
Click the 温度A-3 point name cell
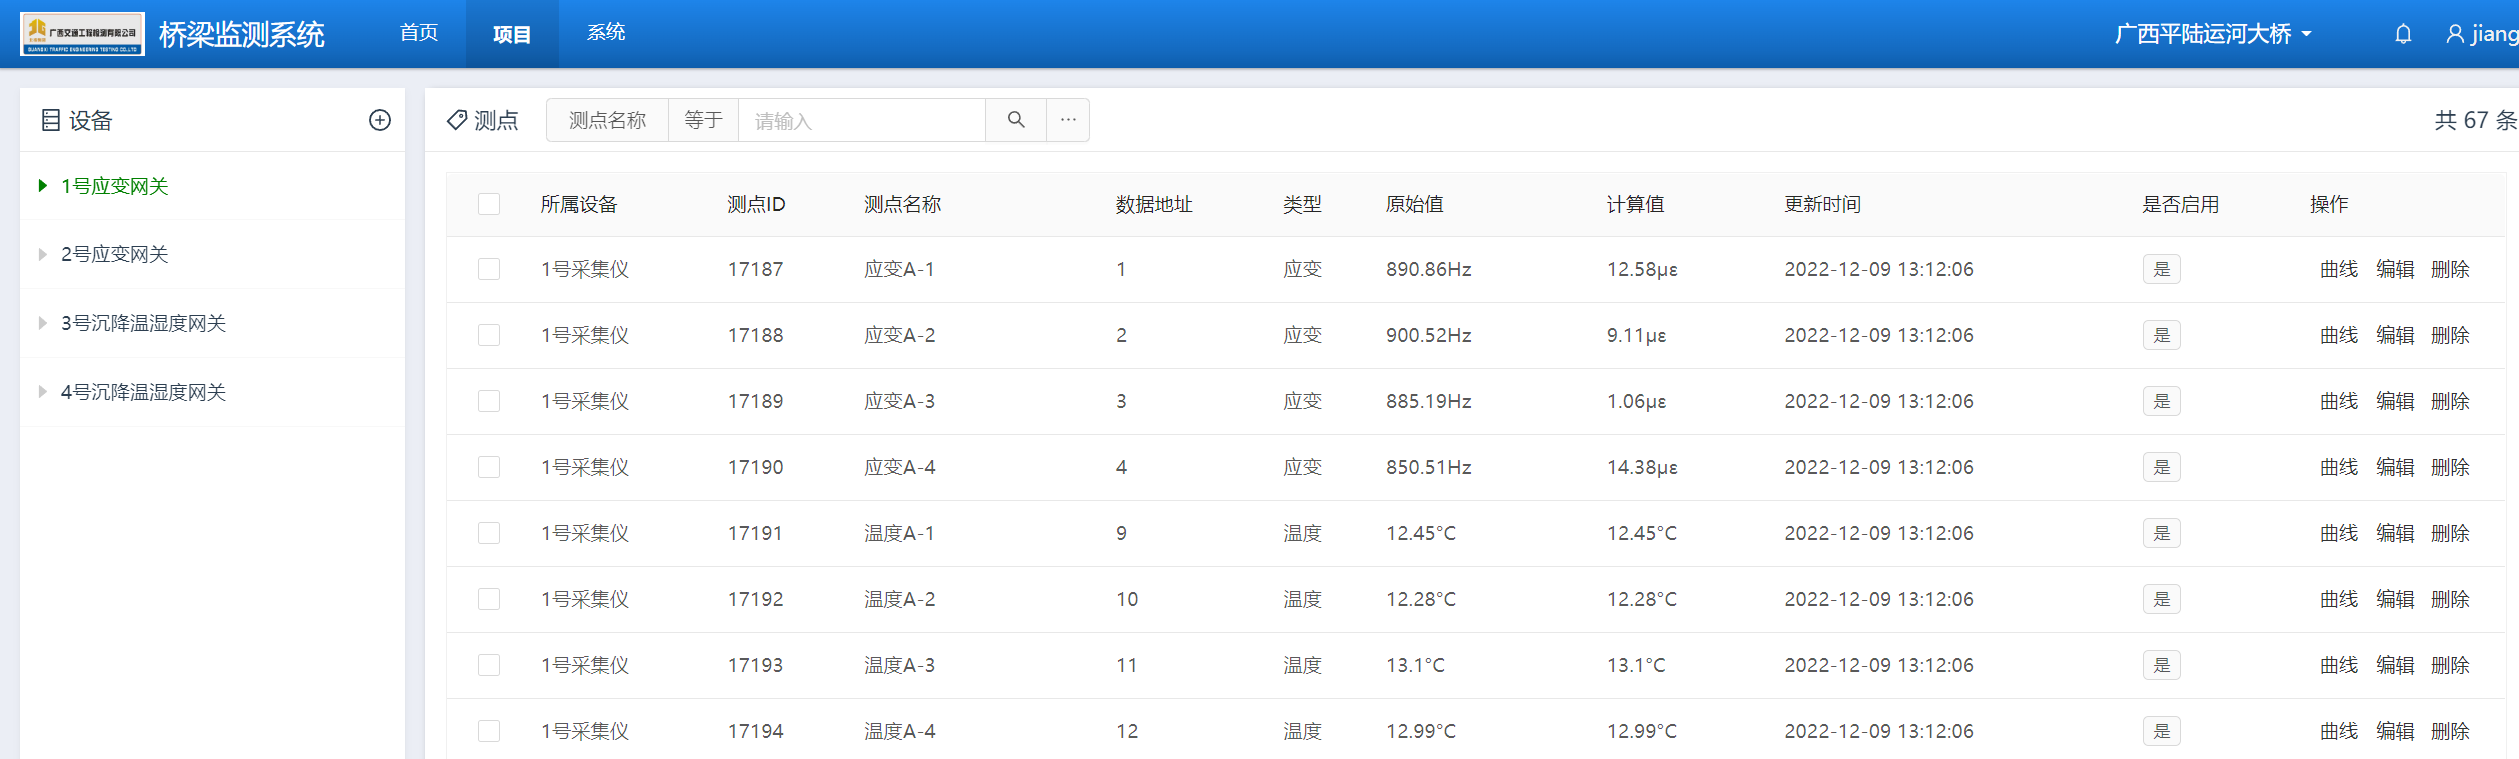click(899, 665)
